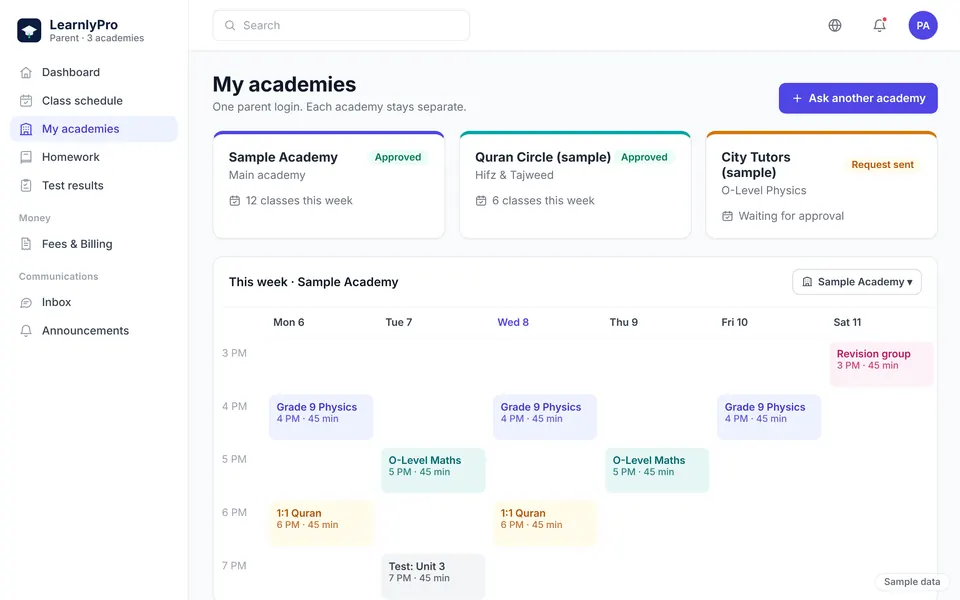
Task: Open the Sample Academy week selector dropdown
Action: coord(857,282)
